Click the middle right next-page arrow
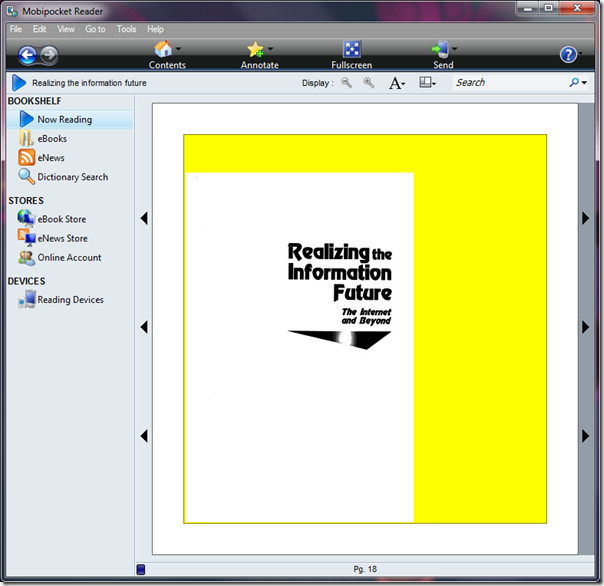 (586, 327)
